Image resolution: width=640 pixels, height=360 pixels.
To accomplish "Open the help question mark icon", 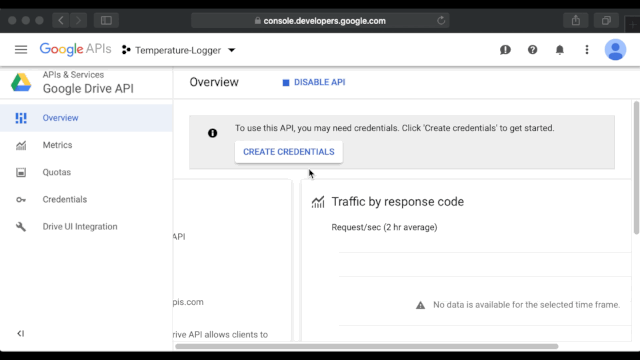I will (532, 50).
